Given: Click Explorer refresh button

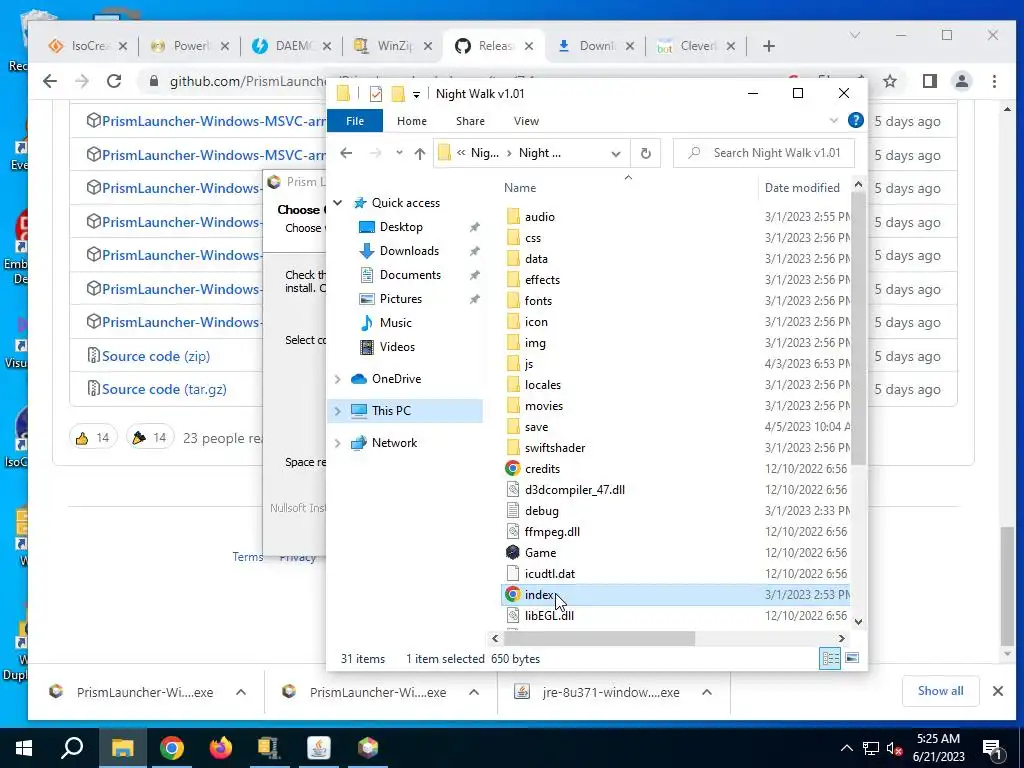Looking at the screenshot, I should click(x=645, y=153).
